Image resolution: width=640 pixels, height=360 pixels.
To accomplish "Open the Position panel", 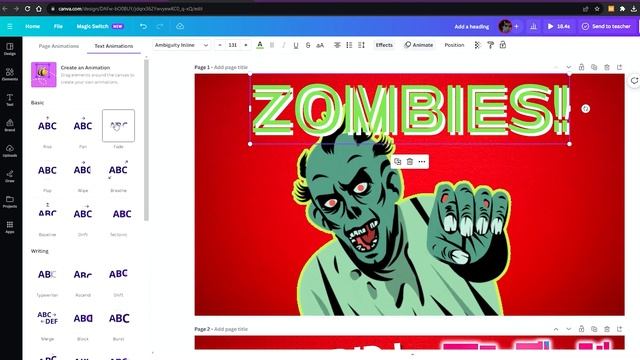I will [454, 45].
